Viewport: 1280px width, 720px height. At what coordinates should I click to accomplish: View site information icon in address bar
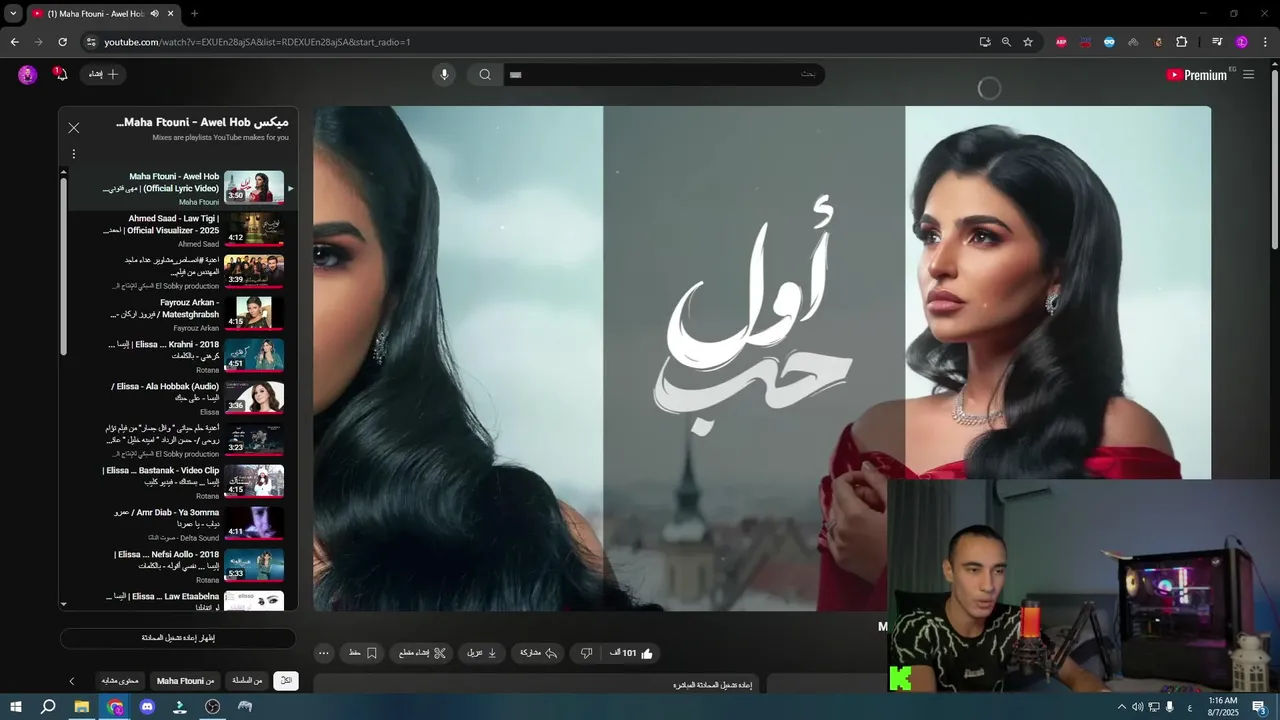[91, 42]
